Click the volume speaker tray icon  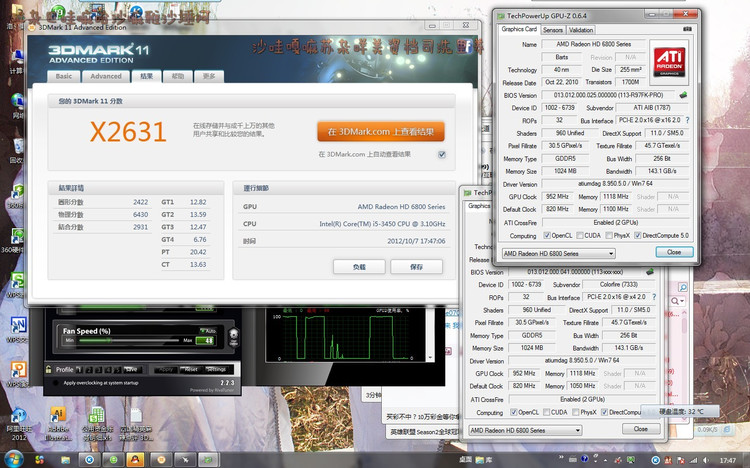point(706,460)
